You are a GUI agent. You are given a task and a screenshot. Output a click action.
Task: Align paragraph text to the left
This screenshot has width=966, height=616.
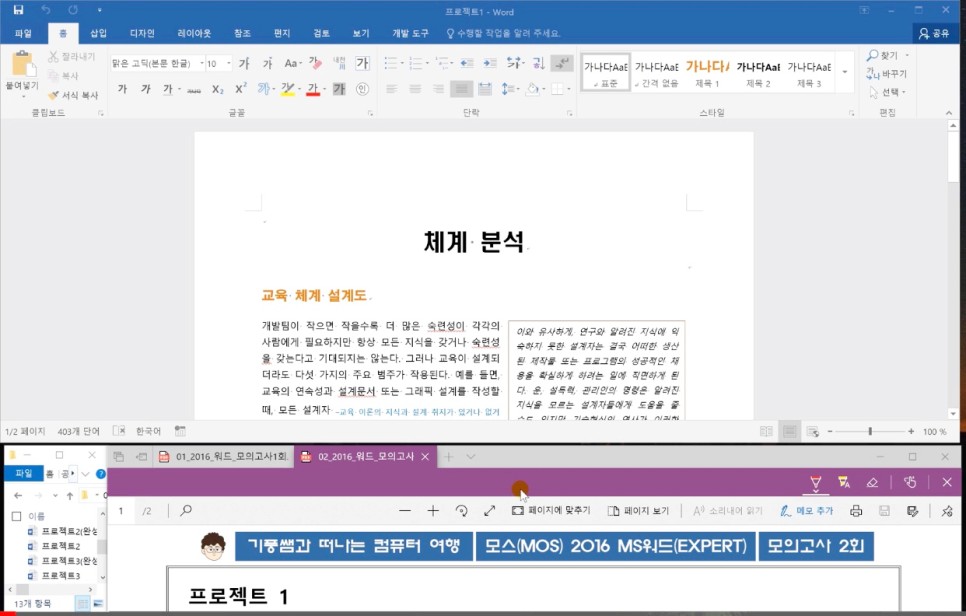(392, 89)
